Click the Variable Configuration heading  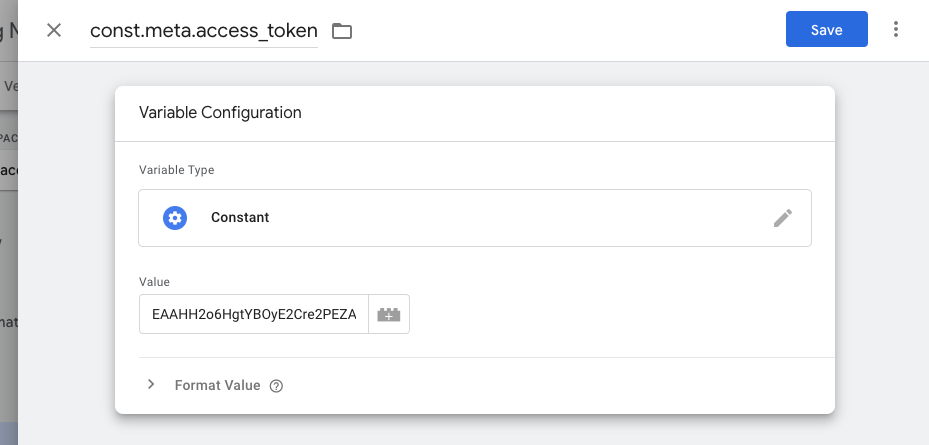click(x=220, y=113)
